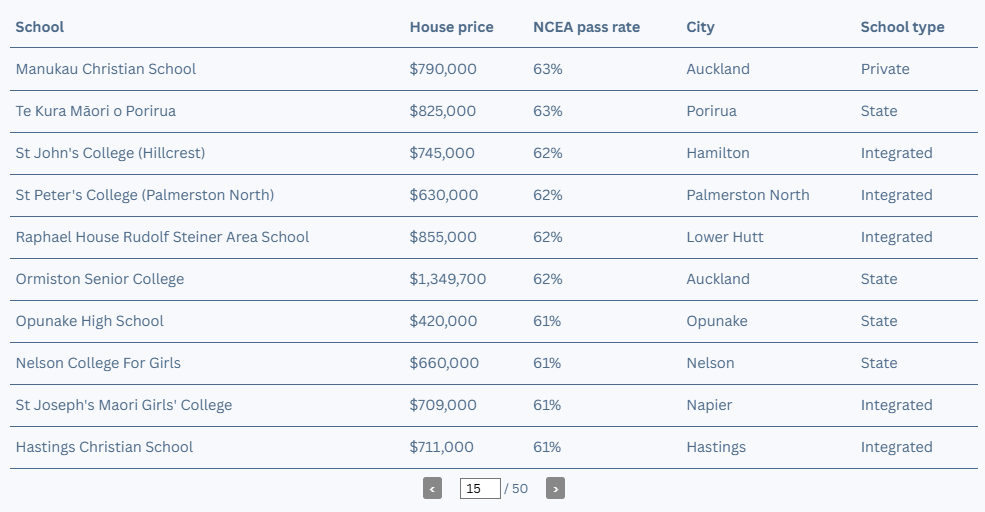Sort by the NCEA pass rate header
This screenshot has height=512, width=985.
point(586,27)
